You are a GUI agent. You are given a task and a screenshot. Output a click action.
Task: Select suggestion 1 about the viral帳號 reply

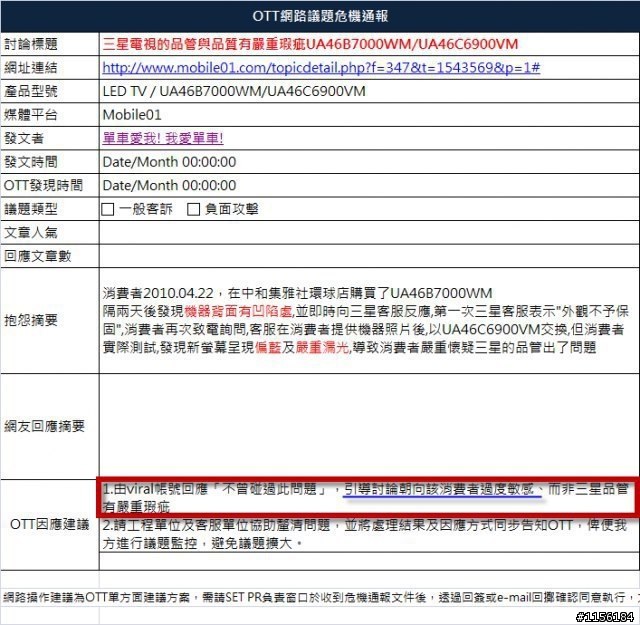click(366, 498)
